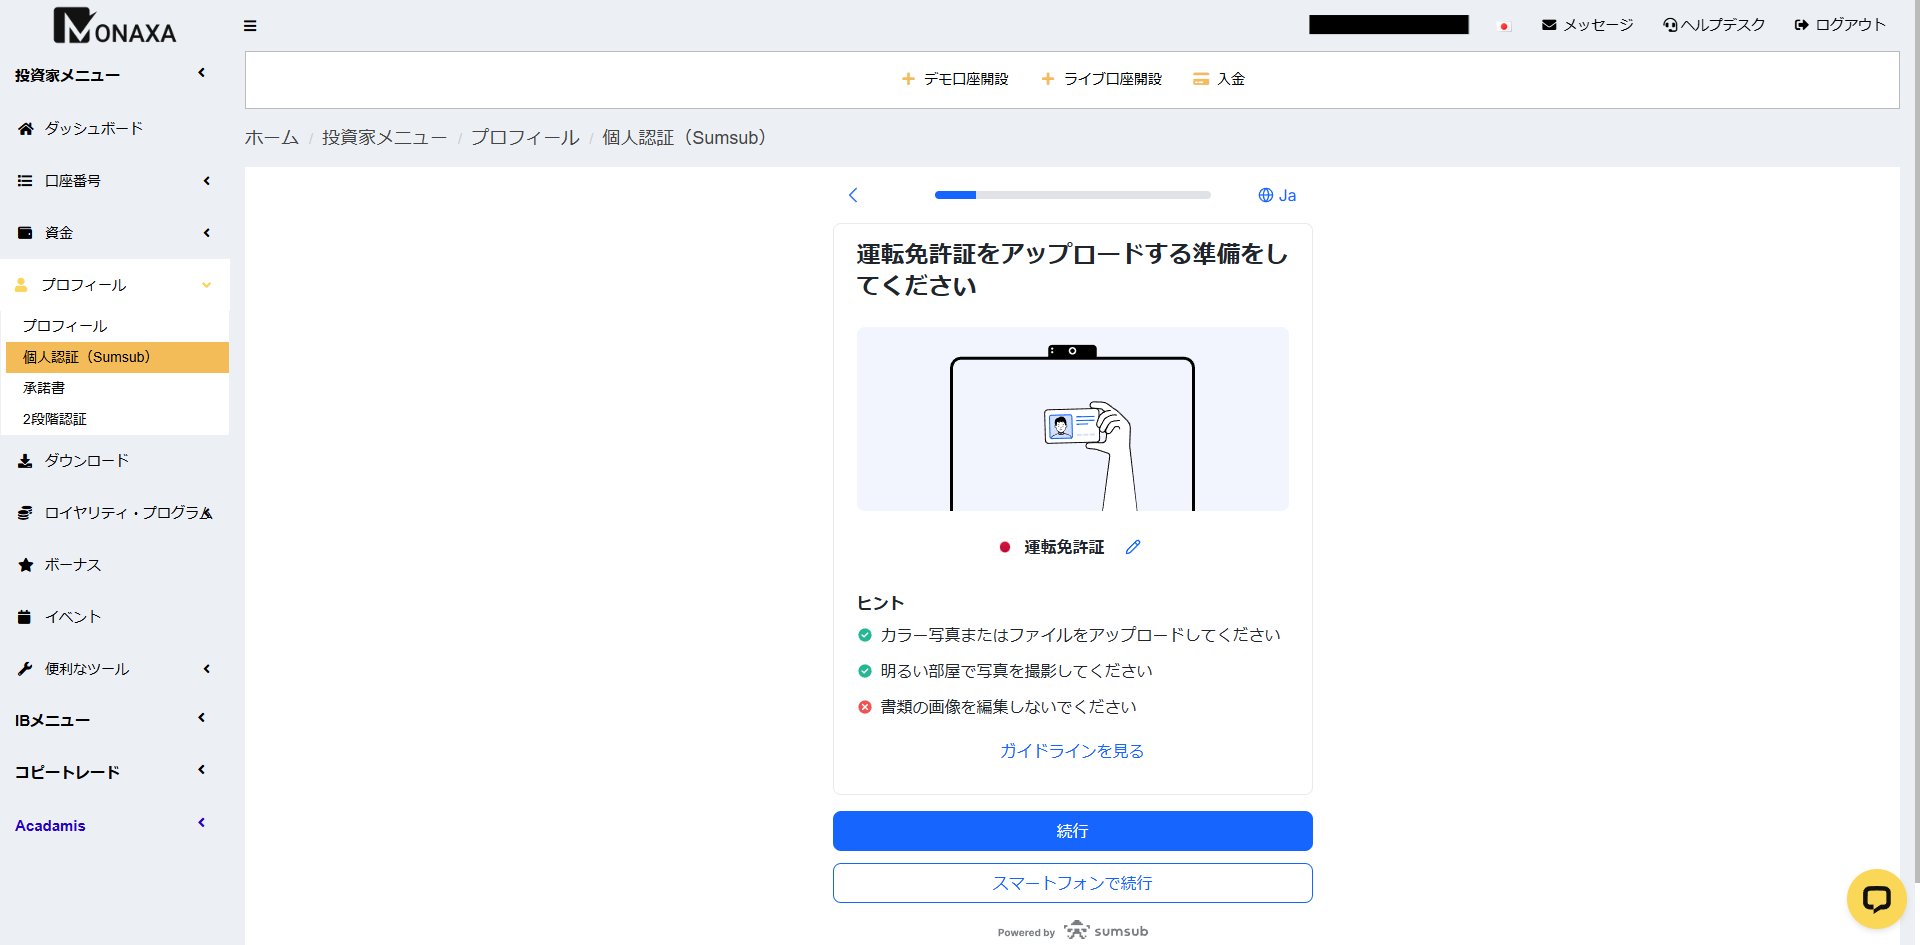1920x945 pixels.
Task: Click the hamburger menu icon
Action: 250,26
